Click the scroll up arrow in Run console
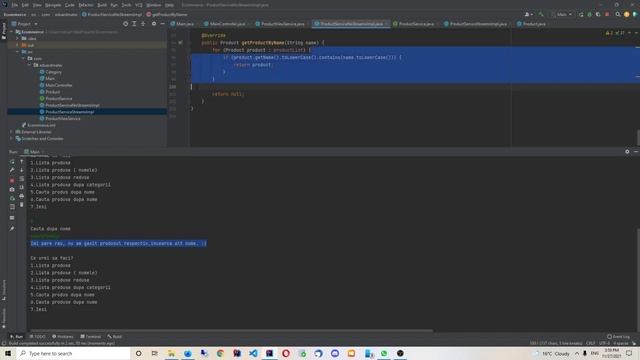Image resolution: width=640 pixels, height=360 pixels. pyautogui.click(x=22, y=162)
